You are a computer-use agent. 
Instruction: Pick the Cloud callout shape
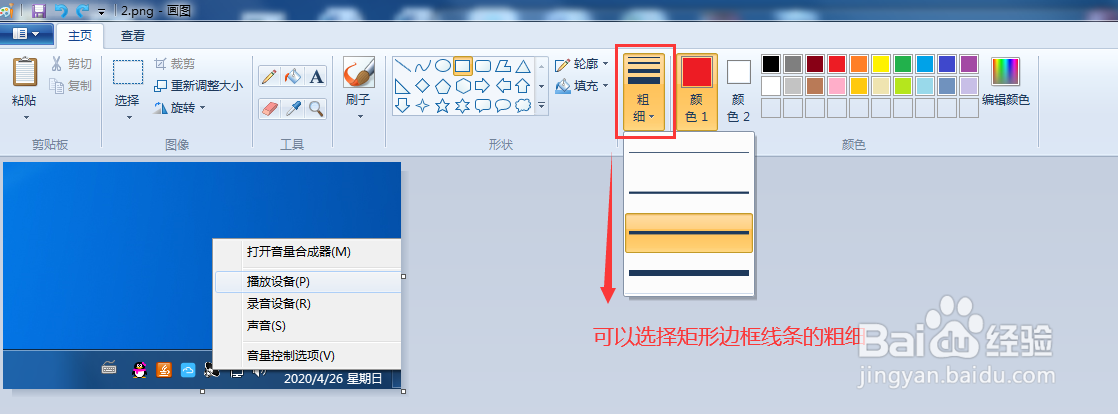point(523,105)
